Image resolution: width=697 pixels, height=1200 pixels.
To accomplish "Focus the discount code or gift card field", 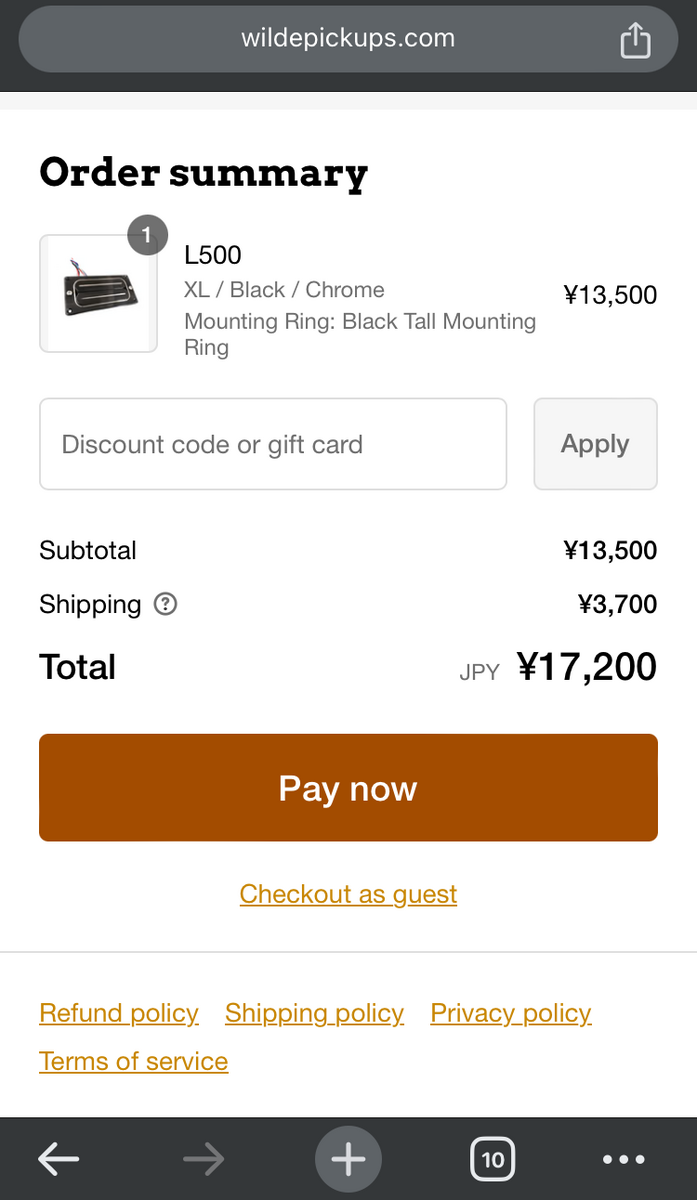I will coord(273,444).
